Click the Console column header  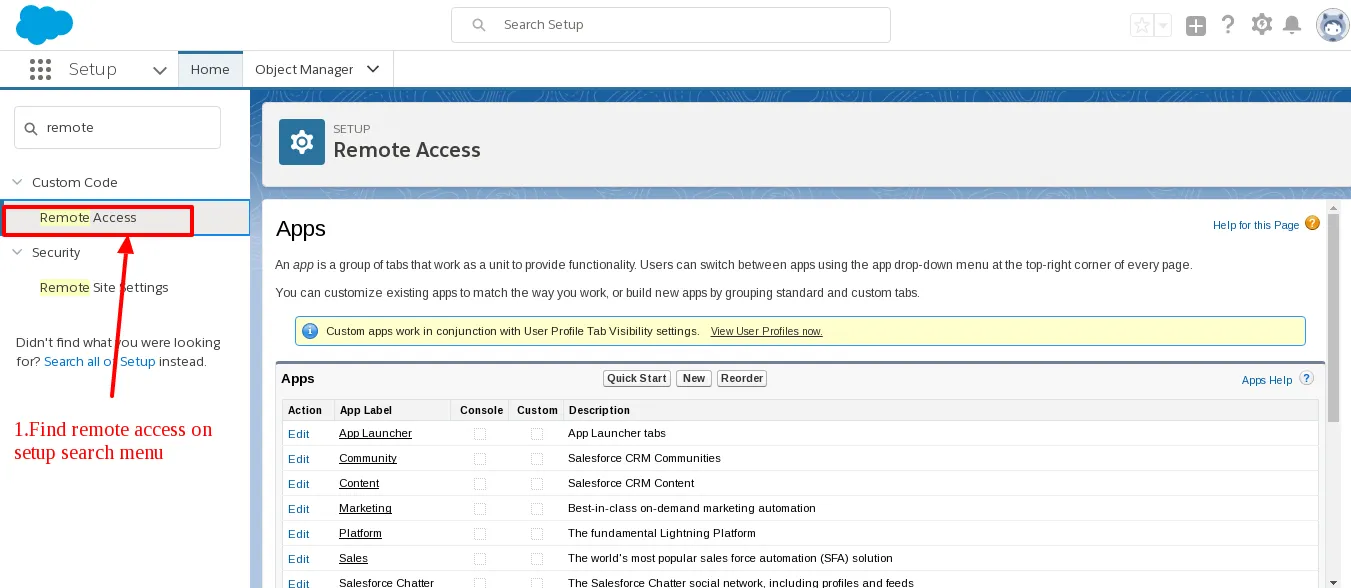(481, 410)
